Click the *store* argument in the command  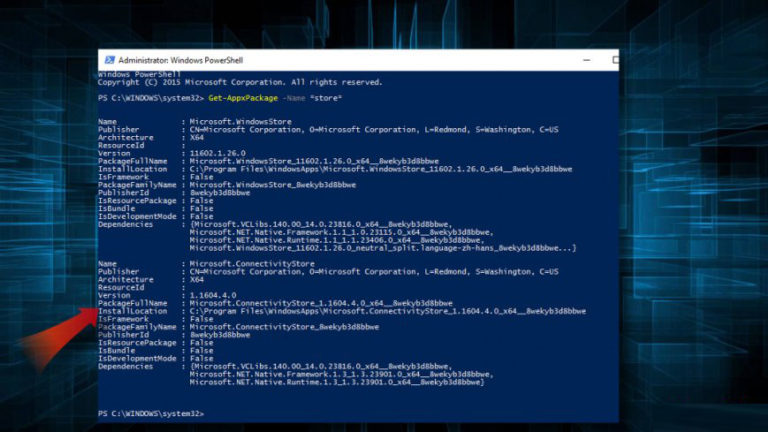coord(327,98)
